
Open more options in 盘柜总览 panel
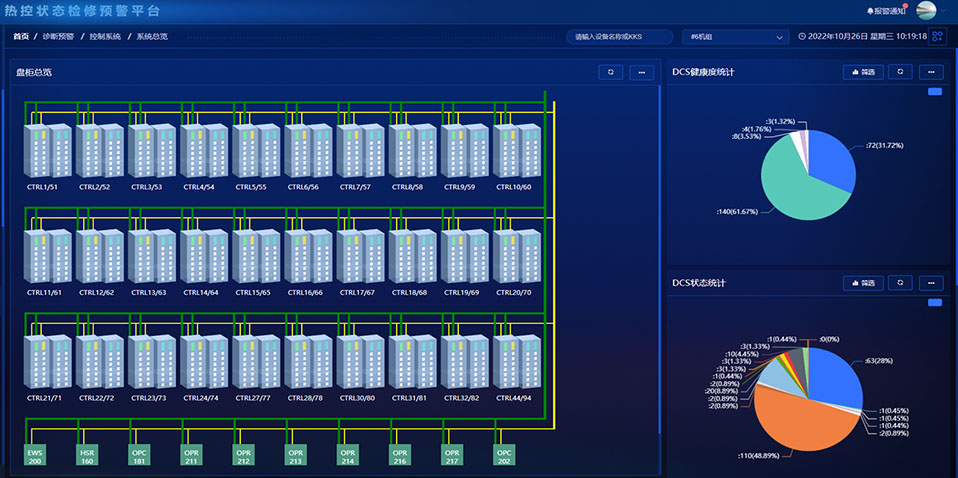tap(642, 72)
